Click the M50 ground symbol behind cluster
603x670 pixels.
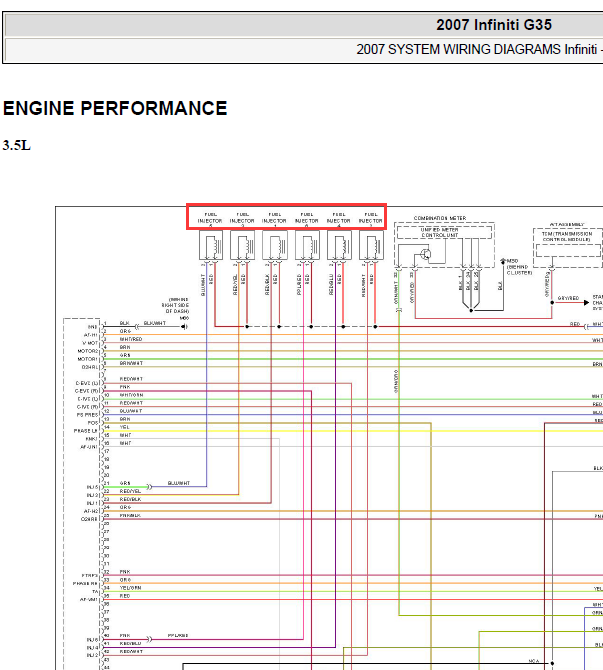(503, 261)
